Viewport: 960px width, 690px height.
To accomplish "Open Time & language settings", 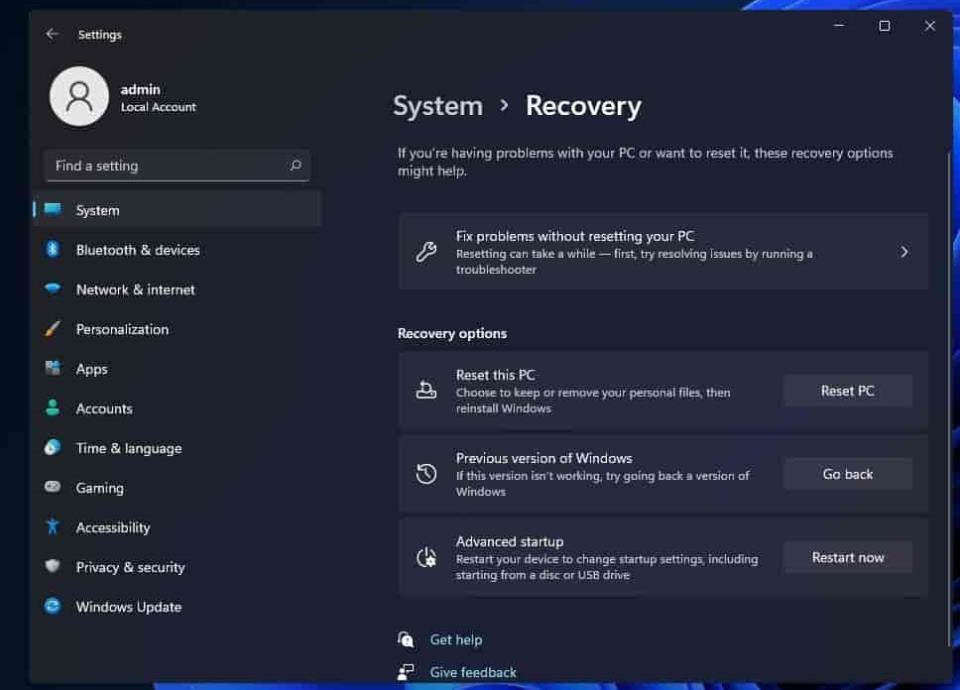I will (x=128, y=448).
